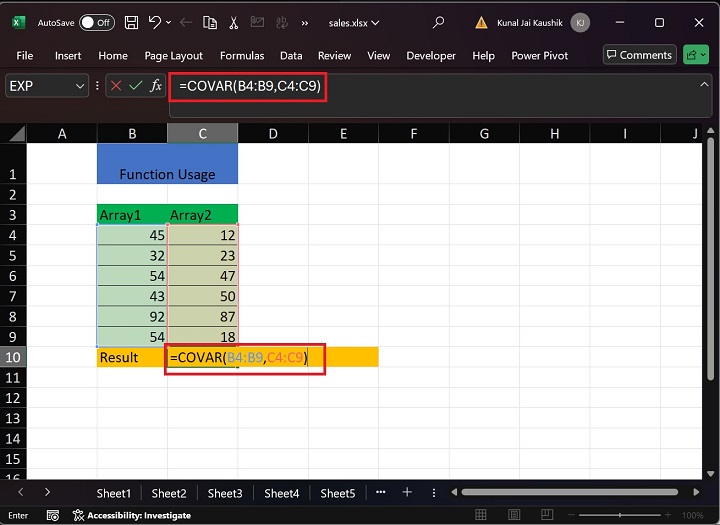The width and height of the screenshot is (720, 525).
Task: Click the COVAR formula in cell C10
Action: 239,357
